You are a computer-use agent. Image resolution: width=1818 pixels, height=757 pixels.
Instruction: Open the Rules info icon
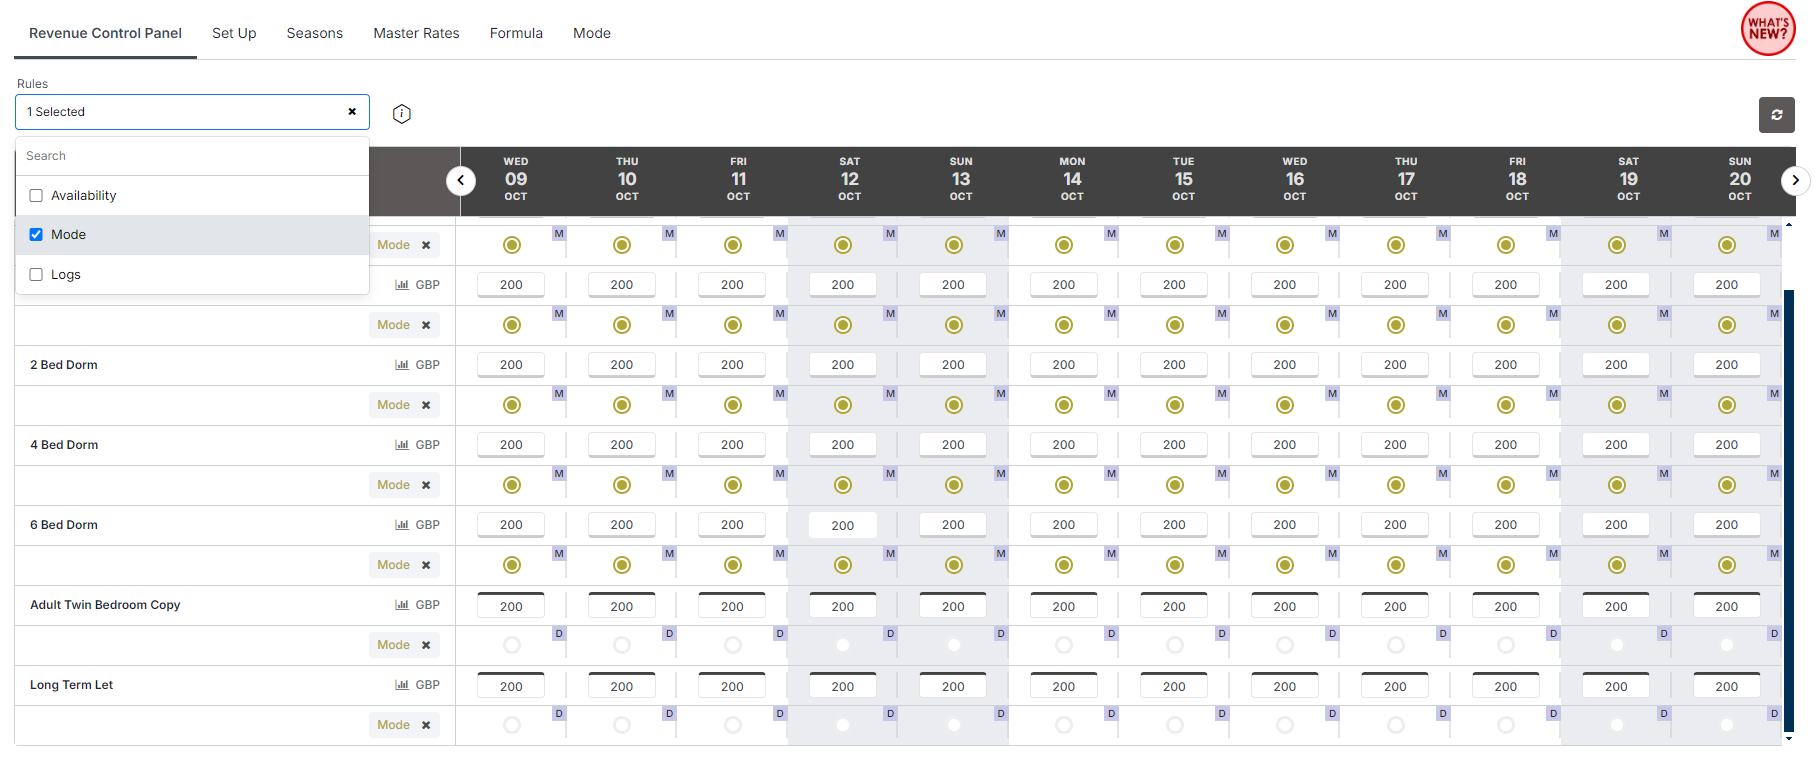pos(402,114)
